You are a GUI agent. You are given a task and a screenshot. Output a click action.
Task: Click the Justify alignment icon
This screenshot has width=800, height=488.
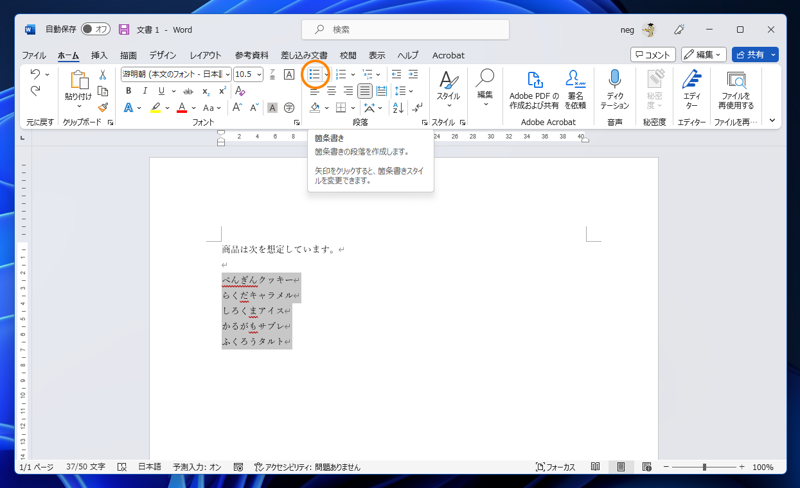[364, 91]
